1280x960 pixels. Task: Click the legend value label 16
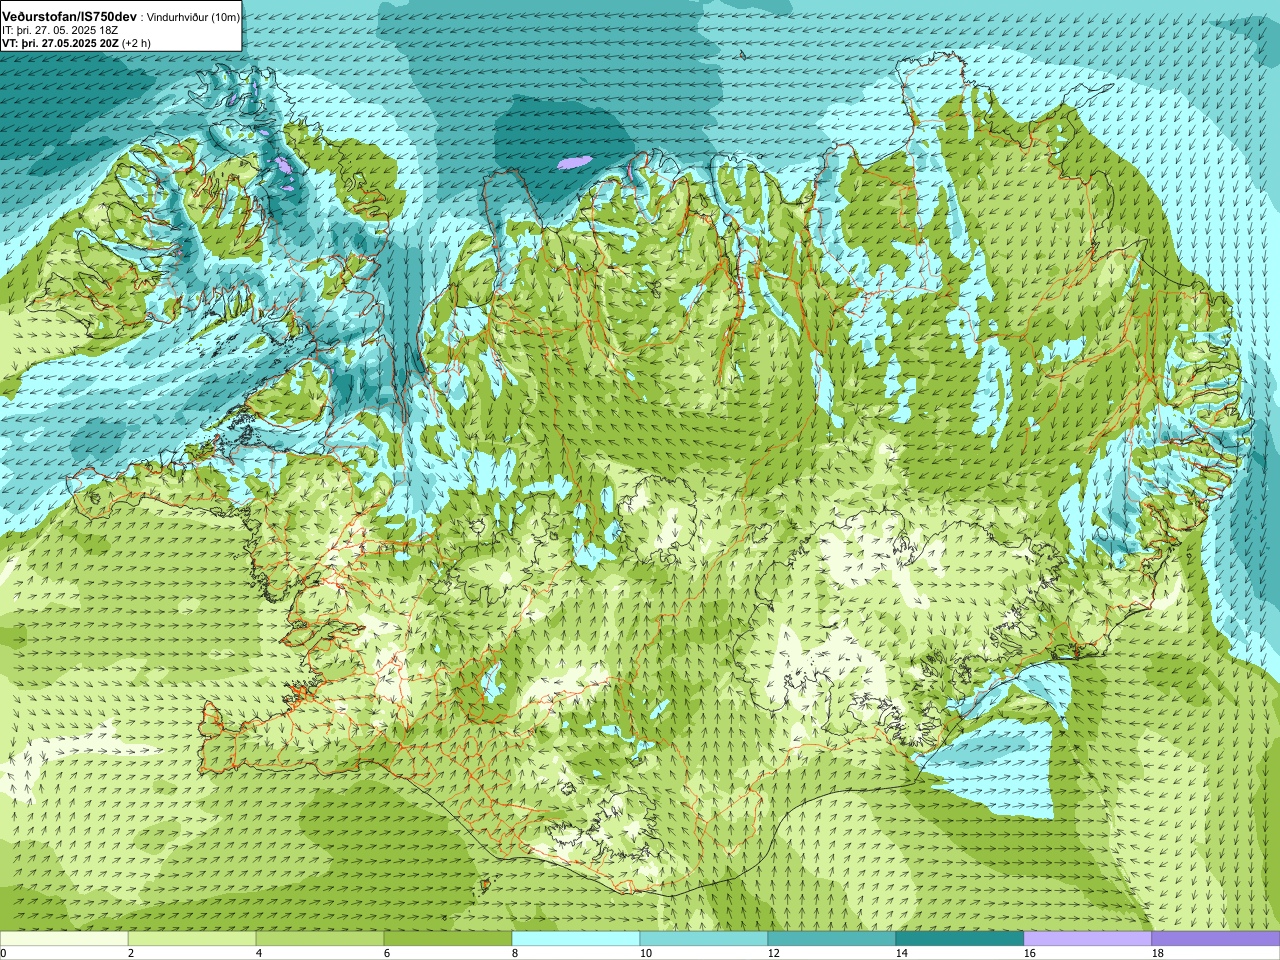click(1030, 953)
